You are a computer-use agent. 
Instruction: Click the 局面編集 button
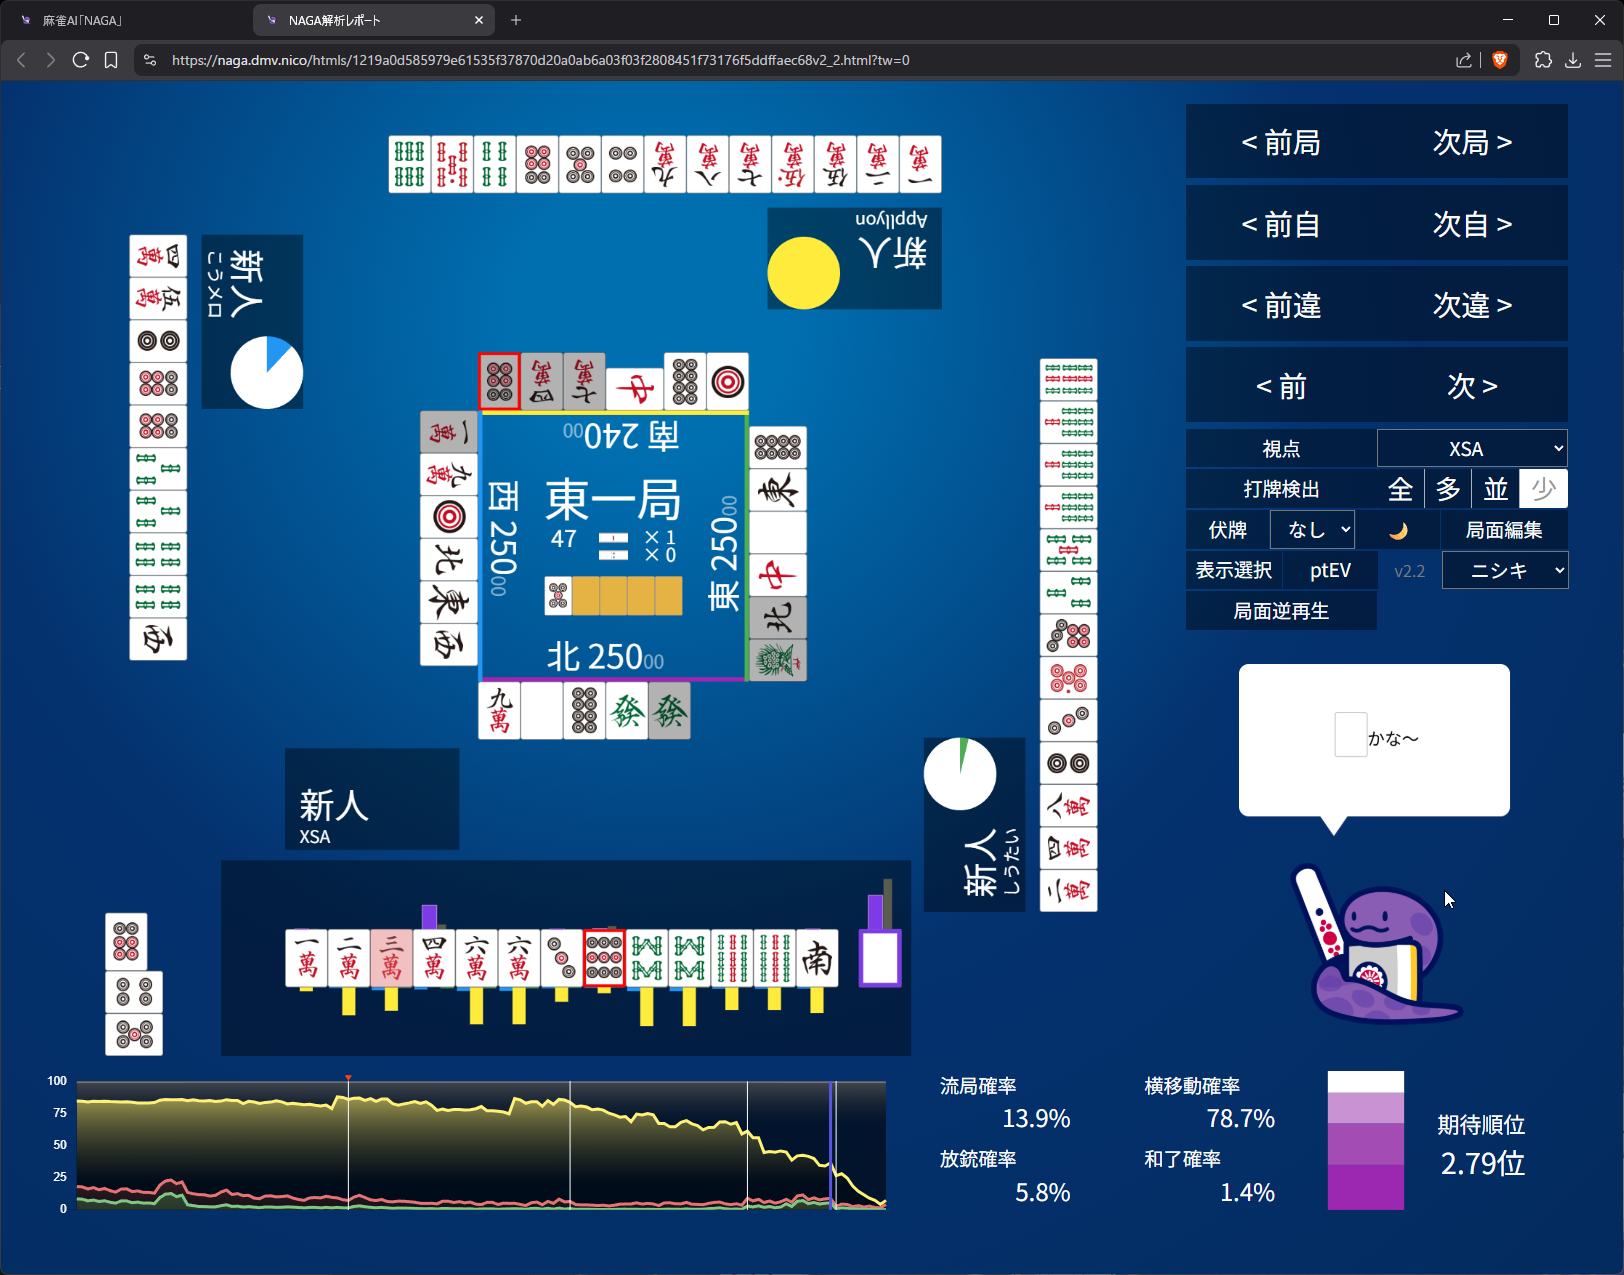1503,530
